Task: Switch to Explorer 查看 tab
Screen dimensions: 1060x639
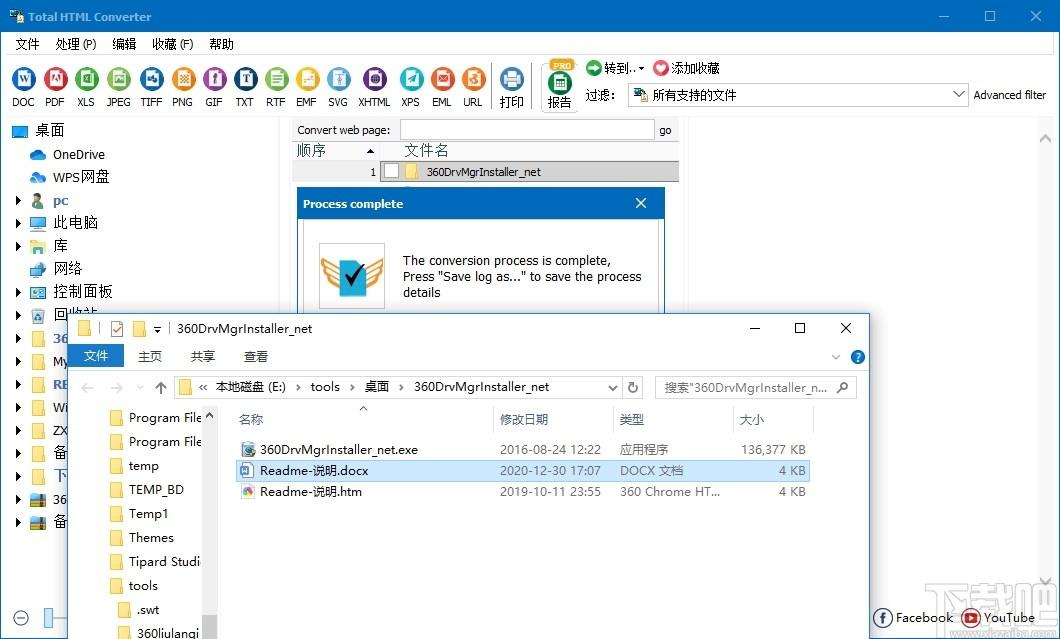Action: click(x=256, y=356)
